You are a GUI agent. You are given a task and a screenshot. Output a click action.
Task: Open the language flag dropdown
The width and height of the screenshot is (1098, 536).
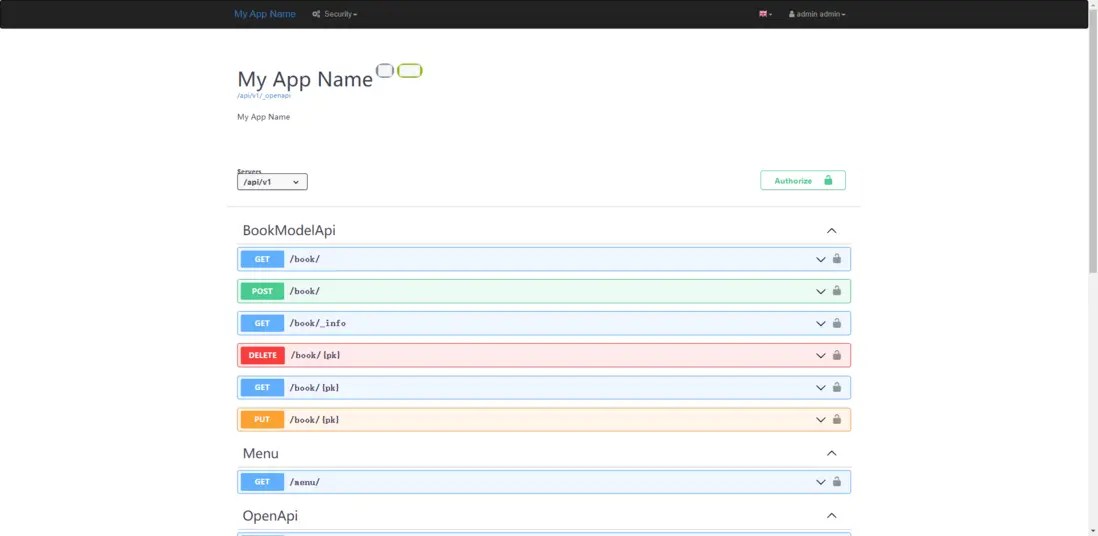coord(765,14)
